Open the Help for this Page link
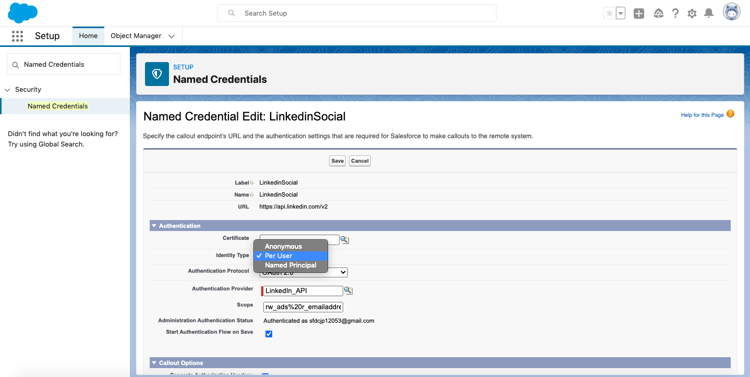The image size is (750, 377). coord(702,115)
